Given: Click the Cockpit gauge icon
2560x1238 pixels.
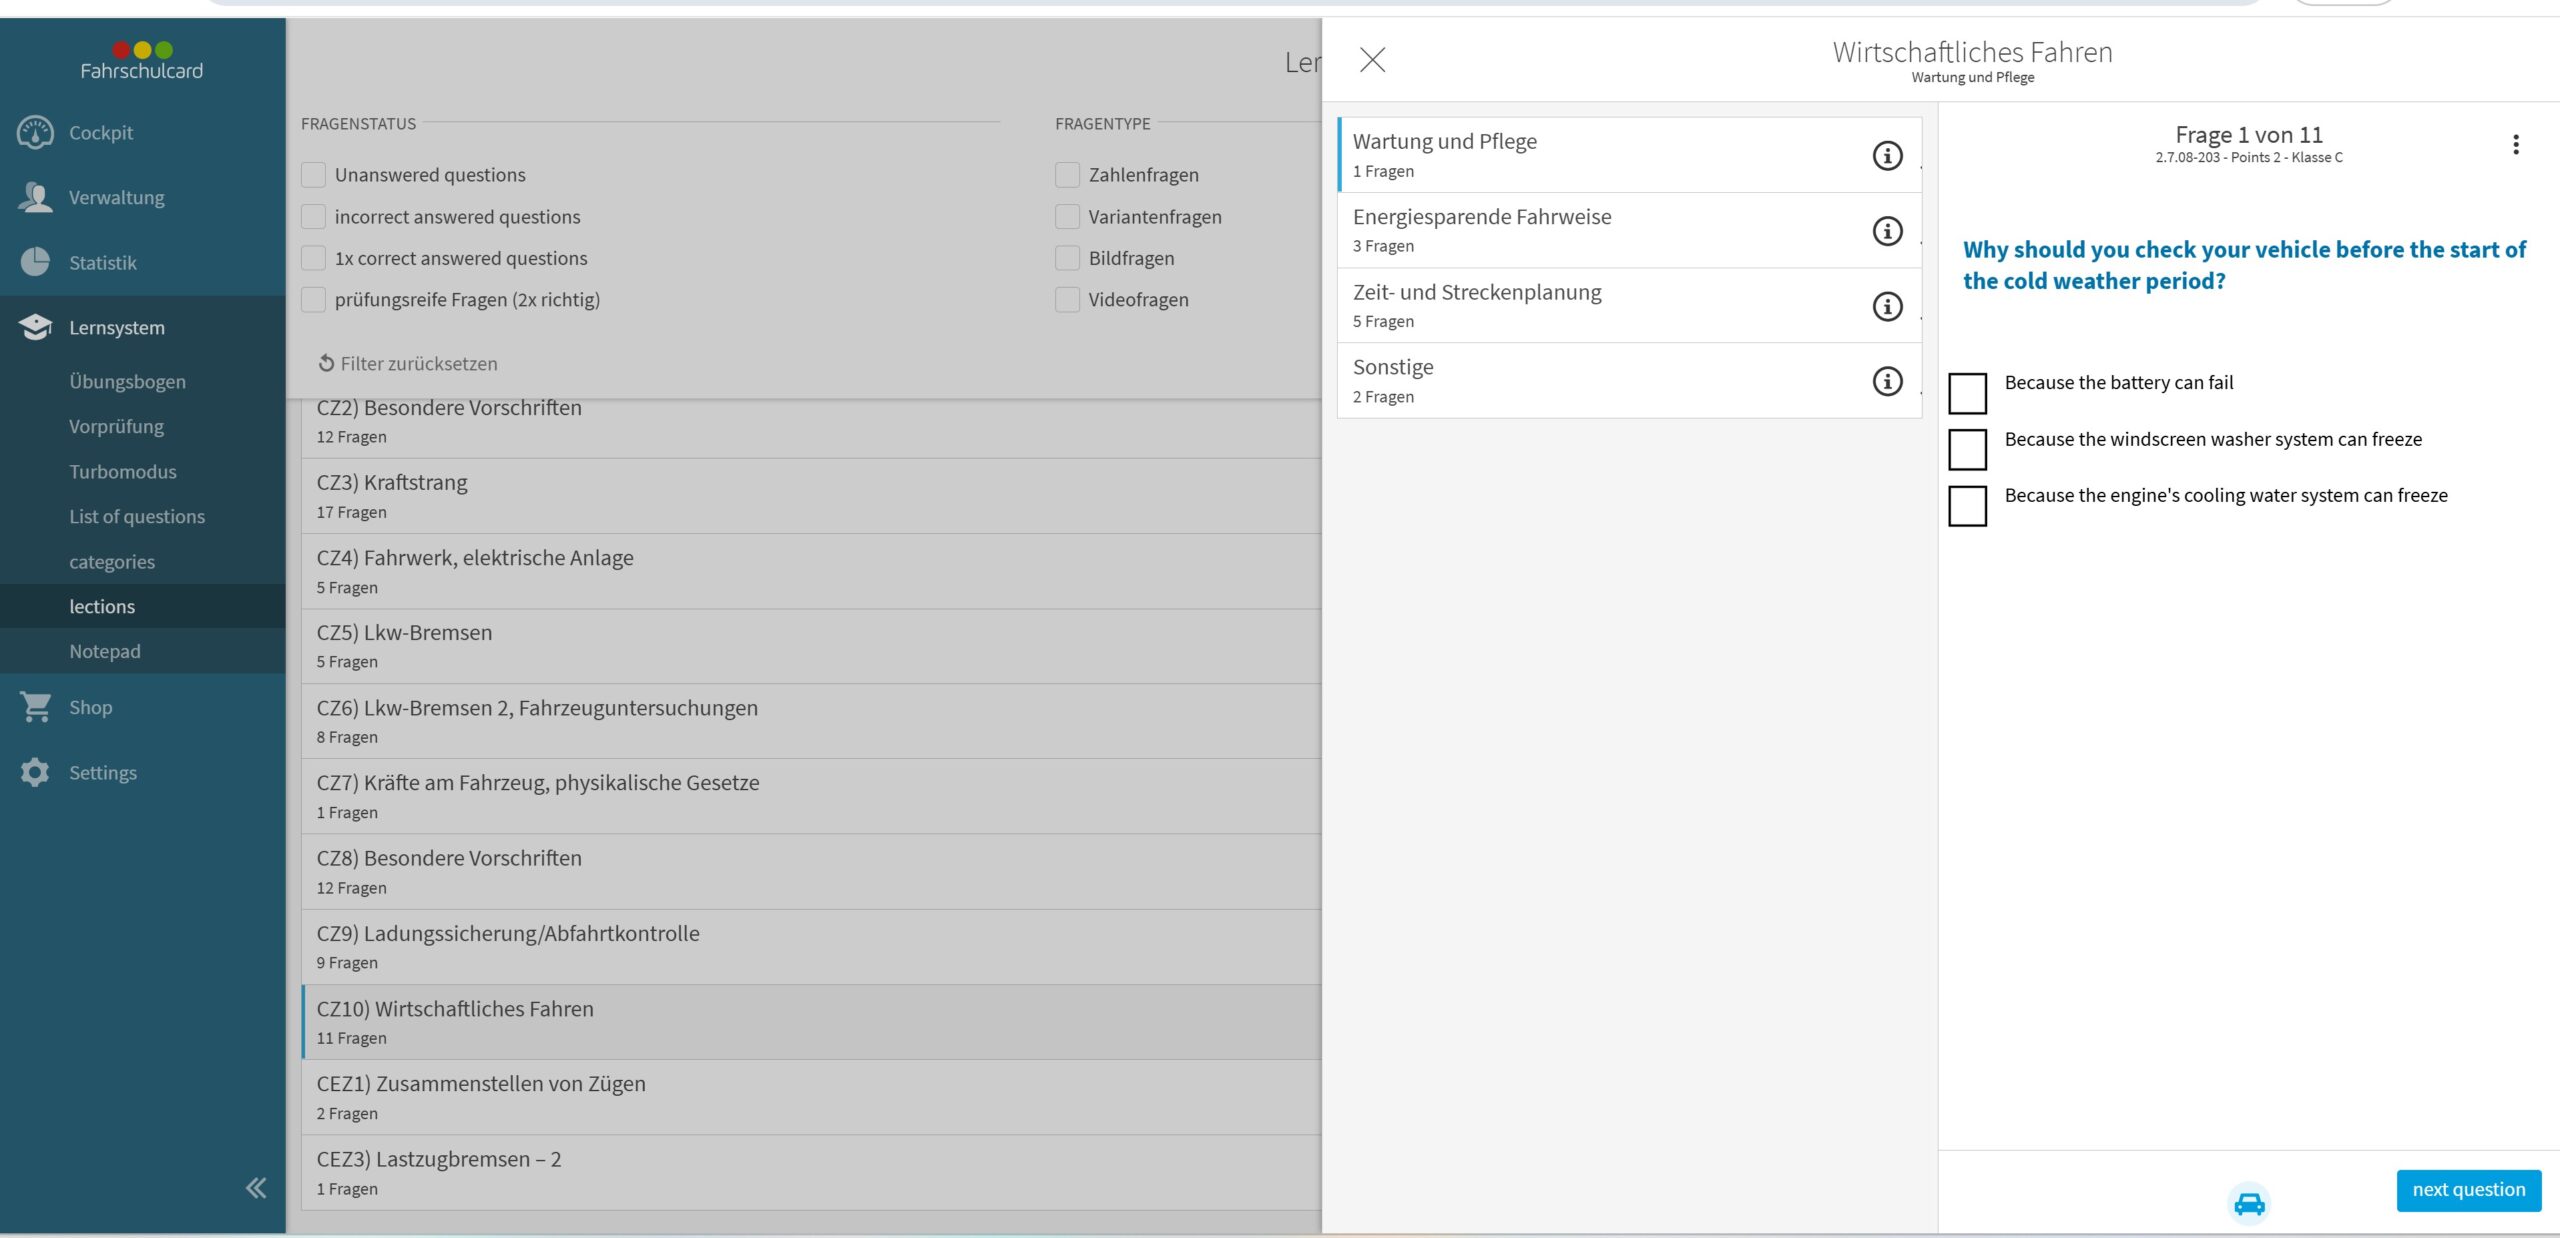Looking at the screenshot, I should tap(35, 132).
